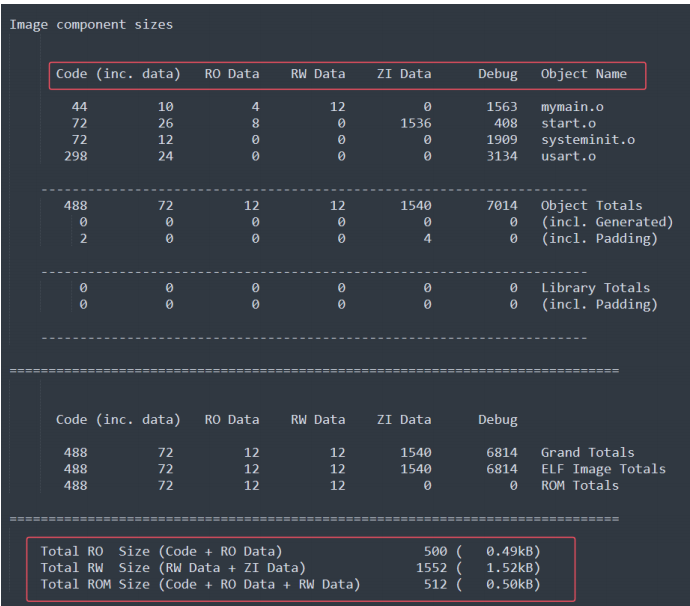The width and height of the screenshot is (690, 606).
Task: Select the 'Object Name' column header
Action: coord(584,74)
